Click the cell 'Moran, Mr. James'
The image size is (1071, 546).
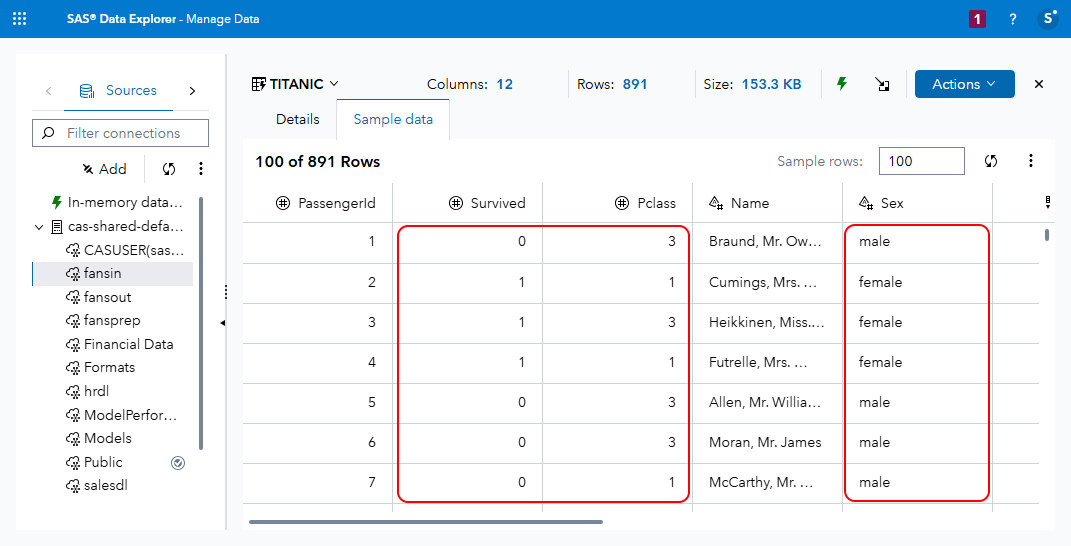click(768, 443)
